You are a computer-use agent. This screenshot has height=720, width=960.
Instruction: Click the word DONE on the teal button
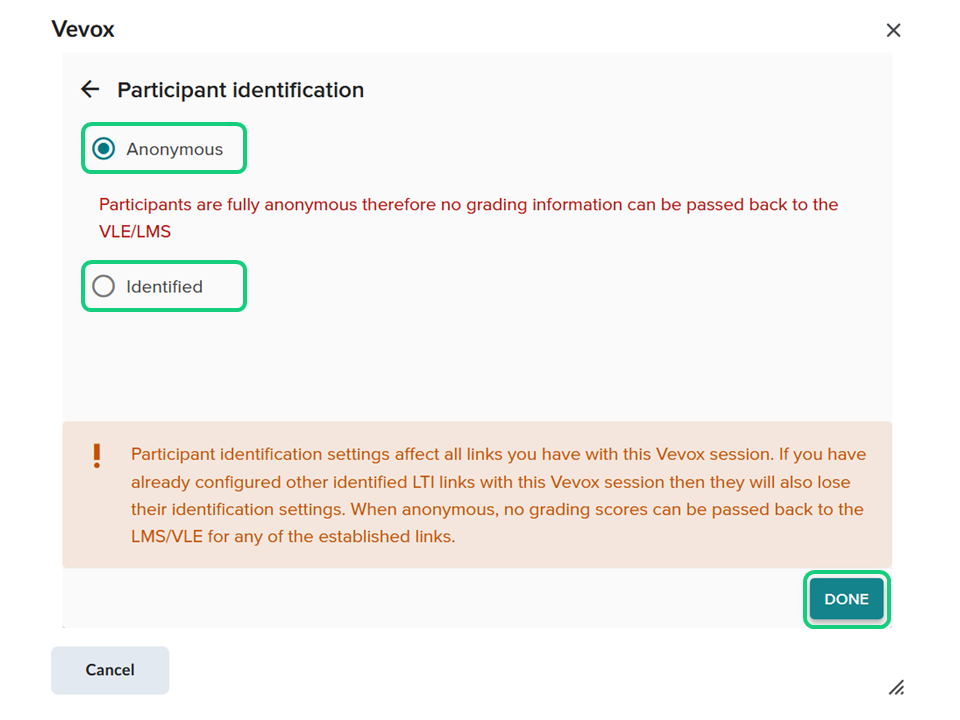tap(846, 600)
